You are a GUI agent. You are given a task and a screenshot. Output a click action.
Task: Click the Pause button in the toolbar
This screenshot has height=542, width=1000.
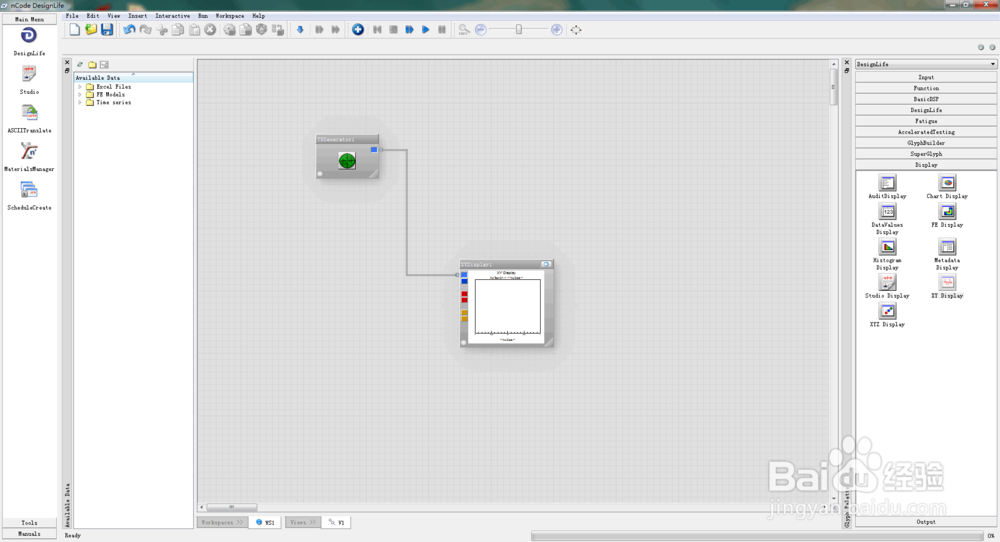tap(442, 29)
